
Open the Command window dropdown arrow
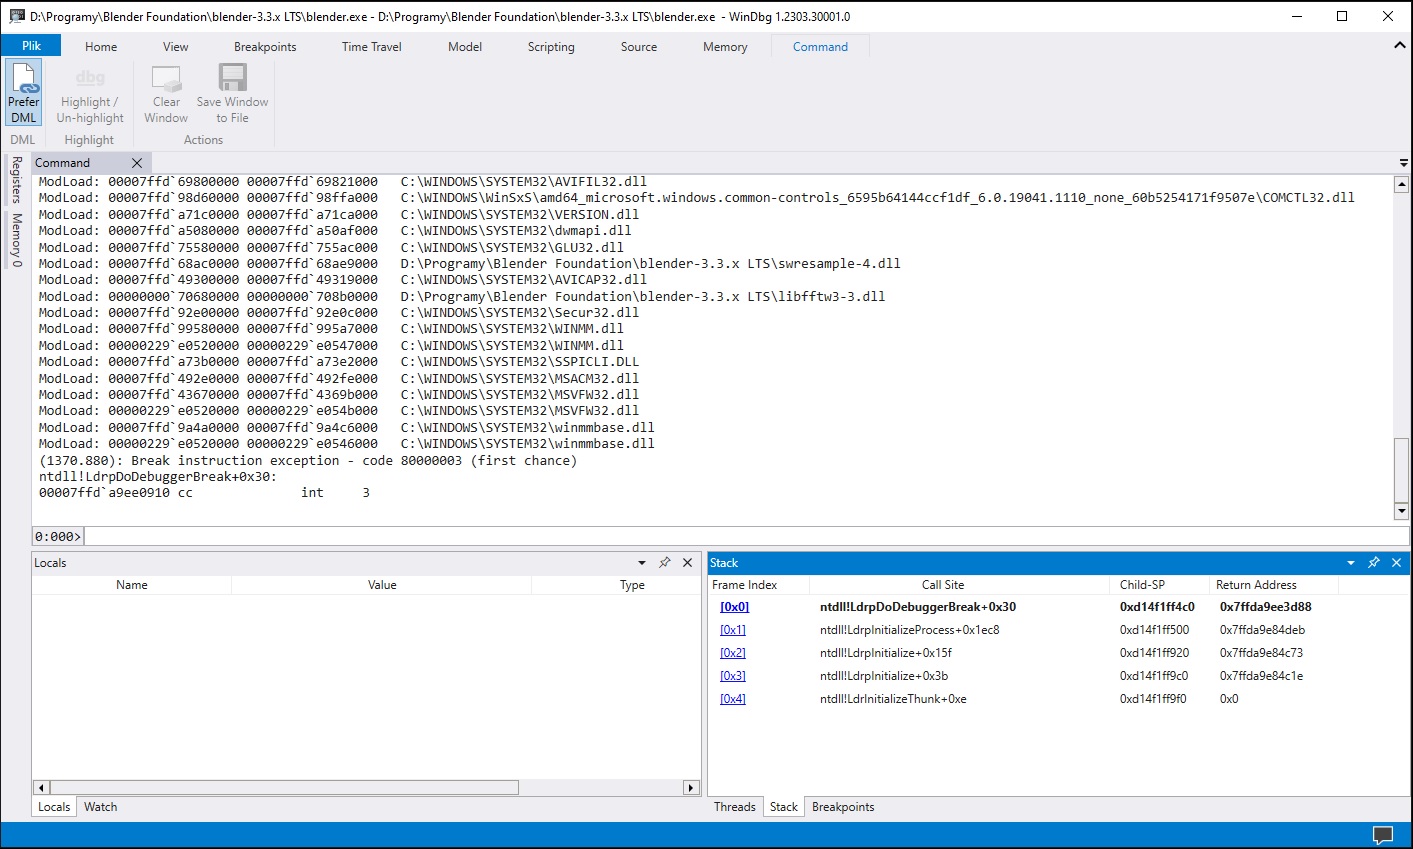[1405, 161]
